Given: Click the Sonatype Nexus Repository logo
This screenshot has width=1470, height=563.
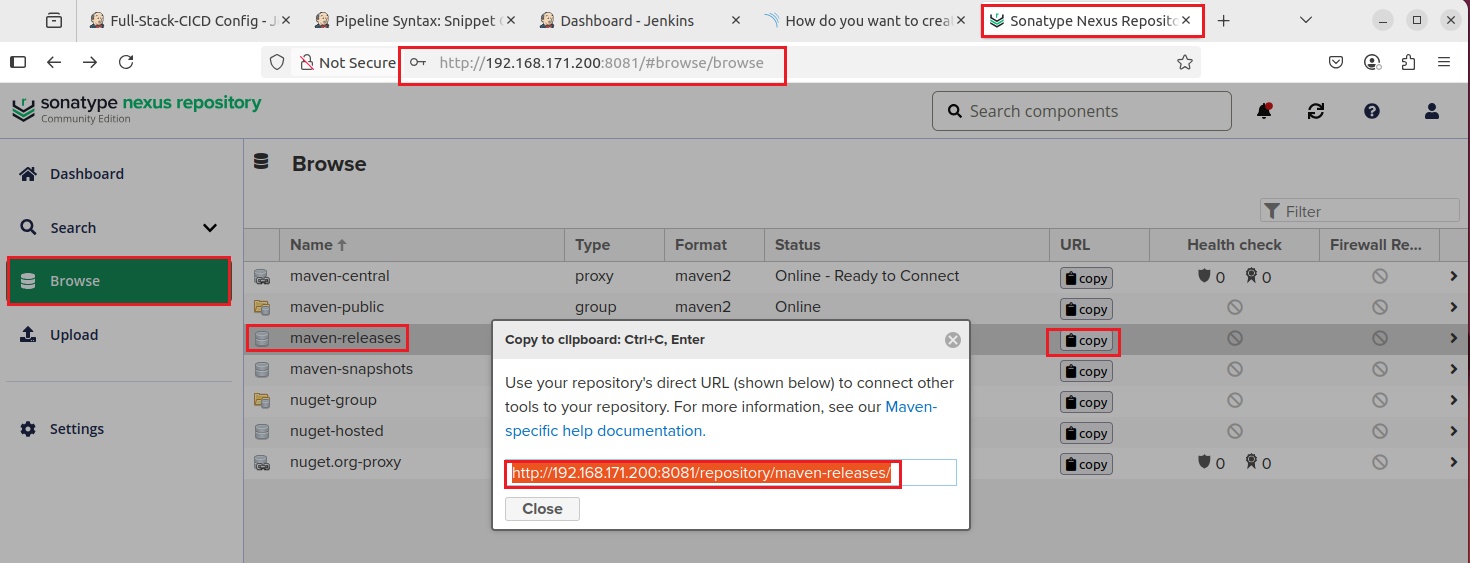Looking at the screenshot, I should (136, 108).
